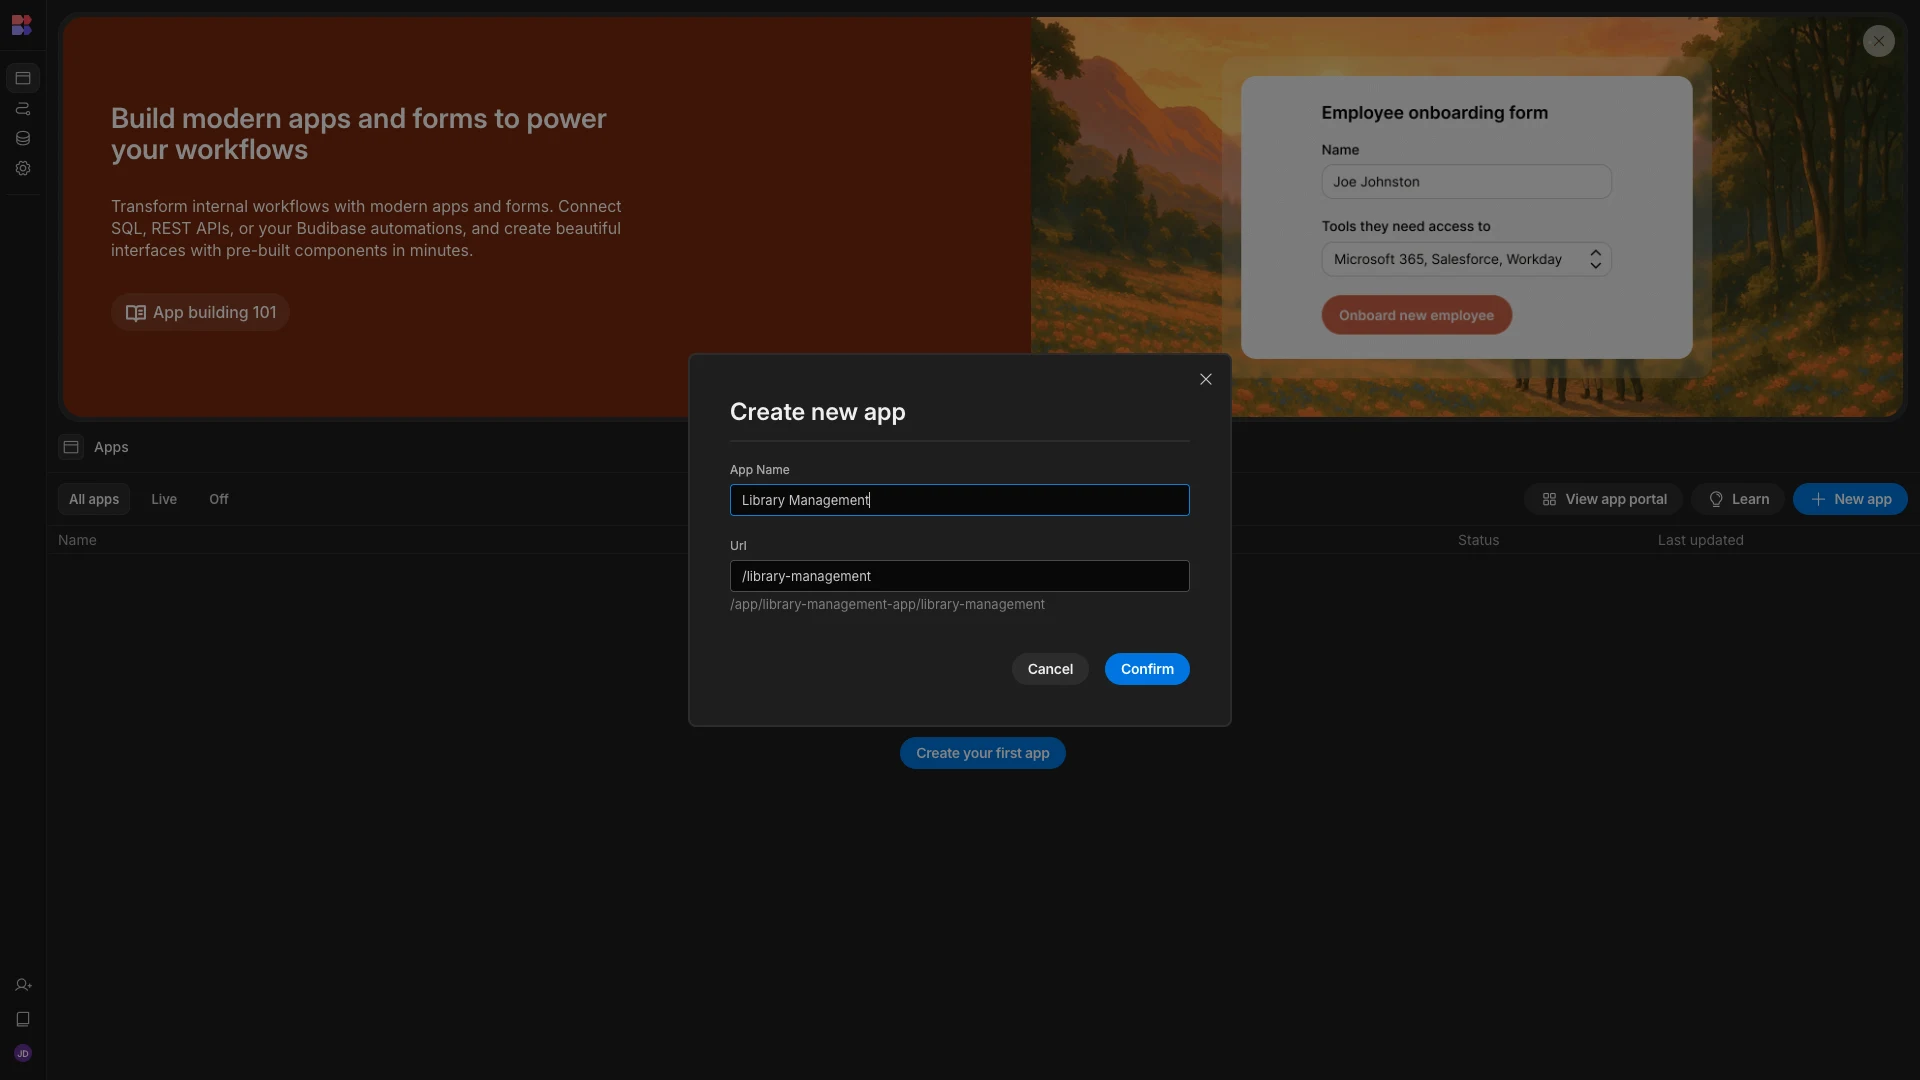
Task: Dismiss the onboarding banner
Action: click(x=1879, y=41)
